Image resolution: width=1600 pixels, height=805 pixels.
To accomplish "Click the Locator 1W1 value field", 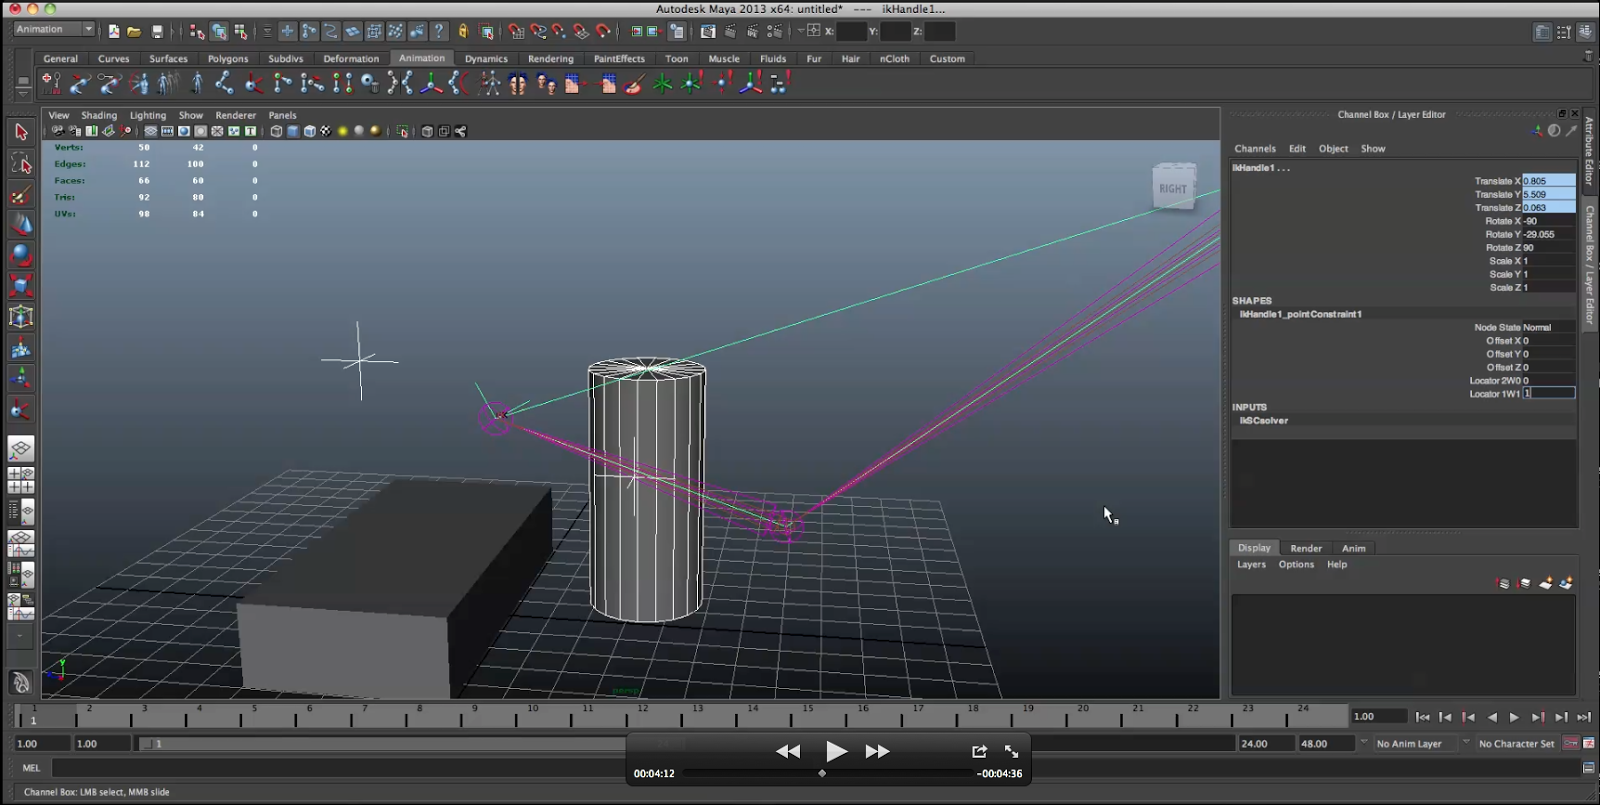I will click(1548, 394).
